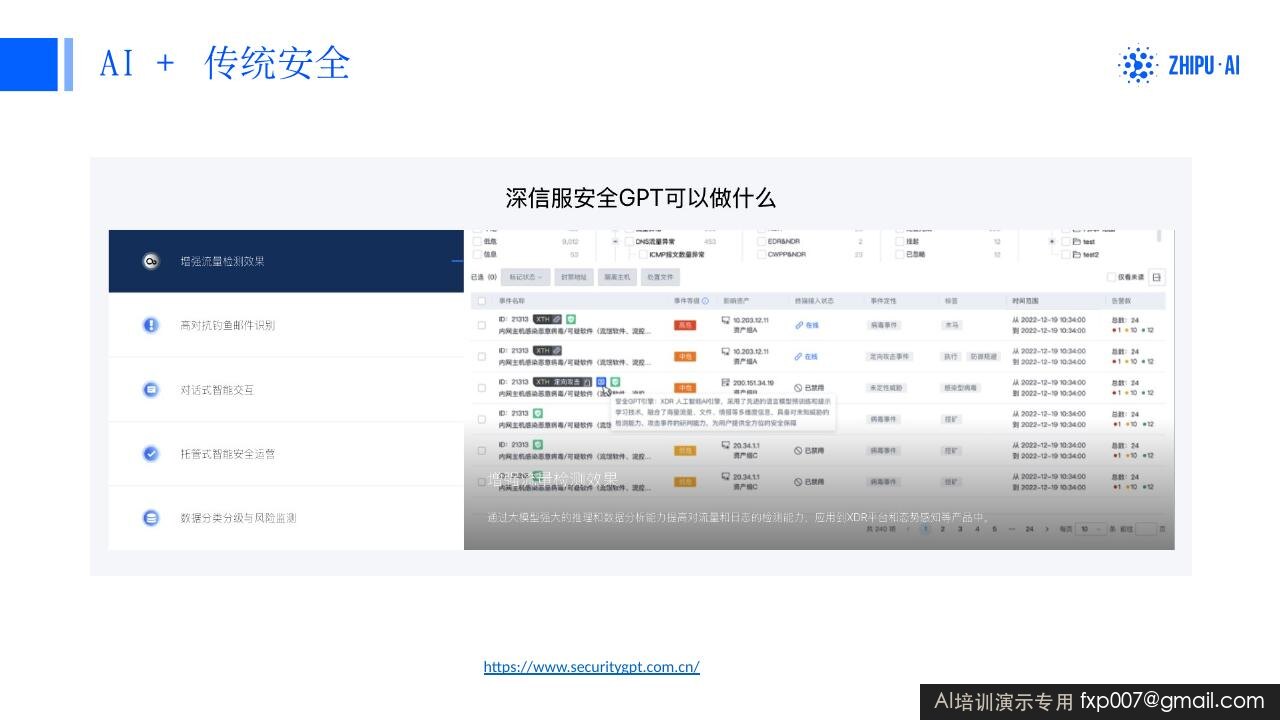Click the 未定性威胁 label
Image resolution: width=1280 pixels, height=720 pixels.
pyautogui.click(x=886, y=387)
